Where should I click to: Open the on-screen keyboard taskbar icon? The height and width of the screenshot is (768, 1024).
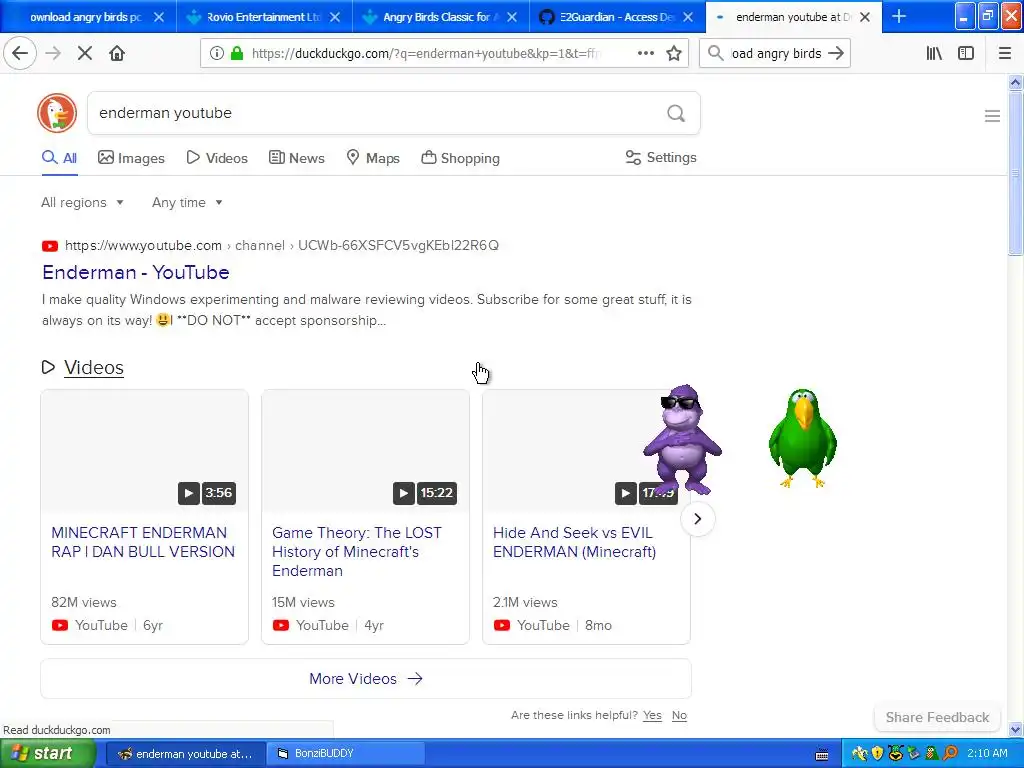click(x=822, y=754)
